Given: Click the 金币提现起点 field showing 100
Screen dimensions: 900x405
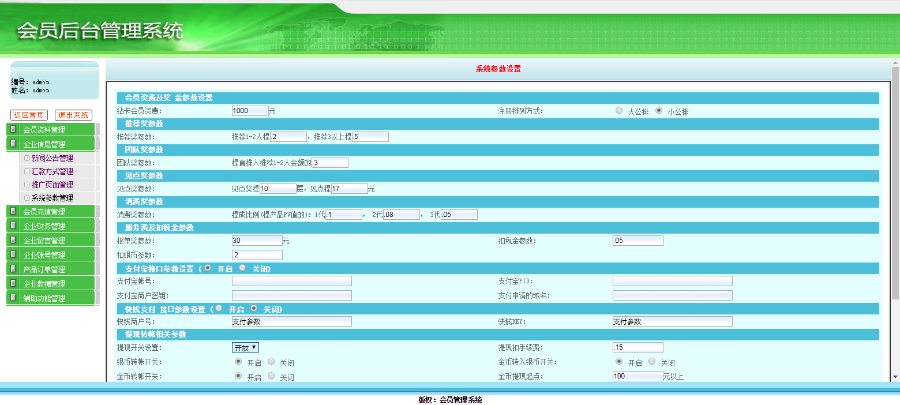Looking at the screenshot, I should [638, 376].
